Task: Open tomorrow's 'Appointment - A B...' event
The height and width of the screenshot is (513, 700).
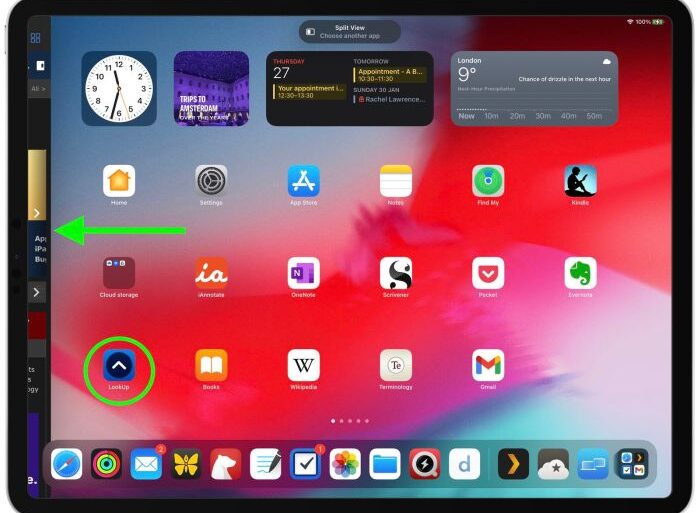Action: pos(390,75)
